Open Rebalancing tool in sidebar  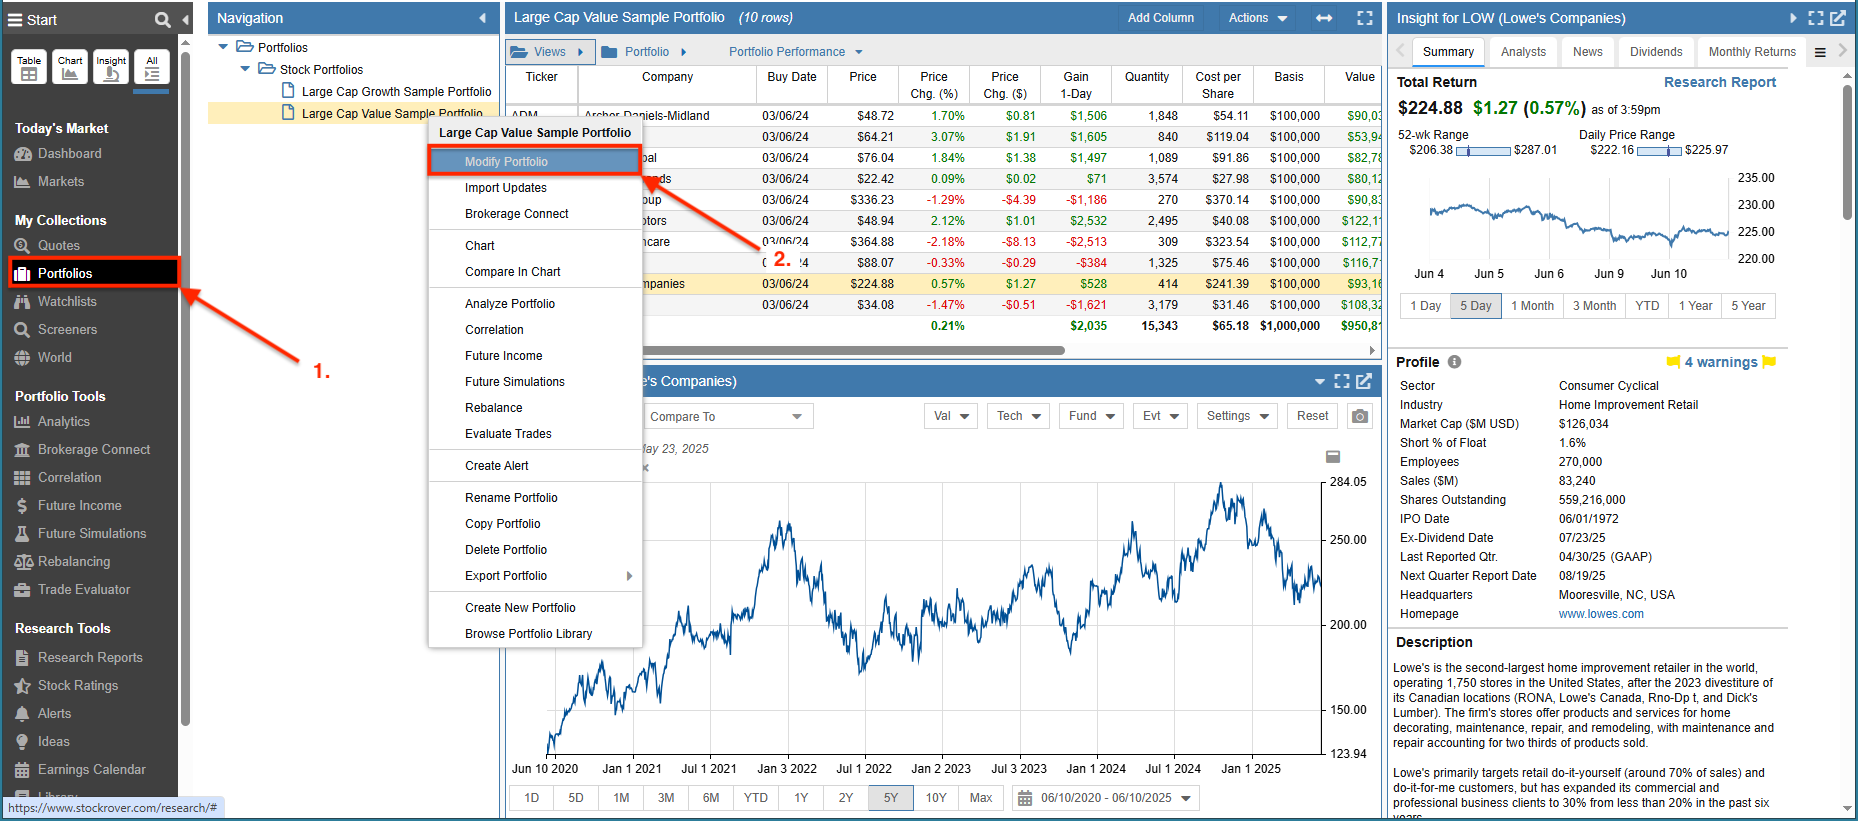(x=62, y=562)
